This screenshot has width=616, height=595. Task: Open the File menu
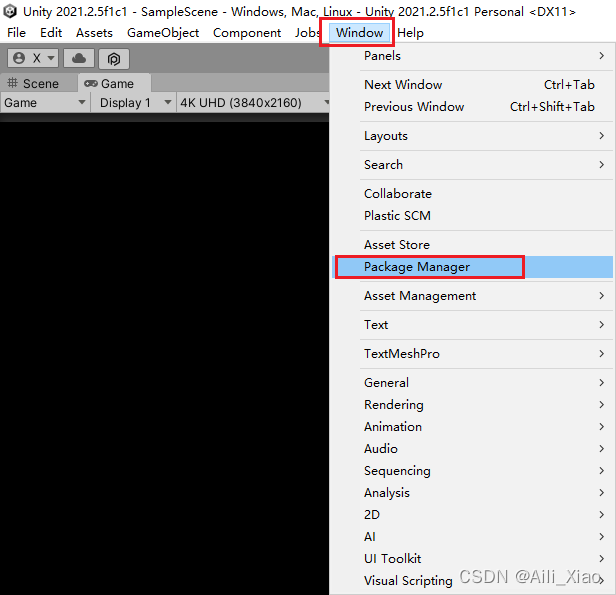16,33
